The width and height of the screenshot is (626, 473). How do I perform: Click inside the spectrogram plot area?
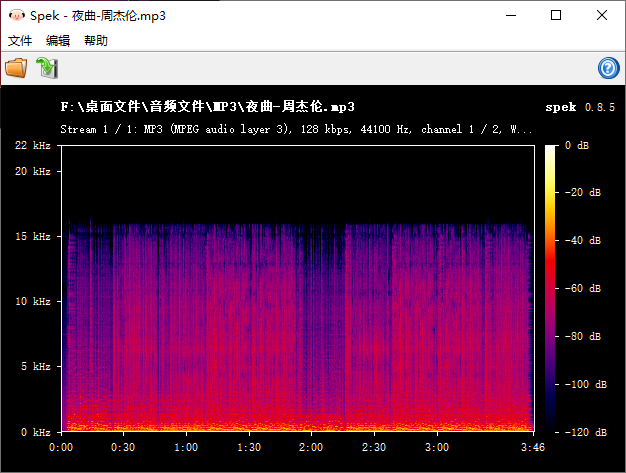point(298,289)
